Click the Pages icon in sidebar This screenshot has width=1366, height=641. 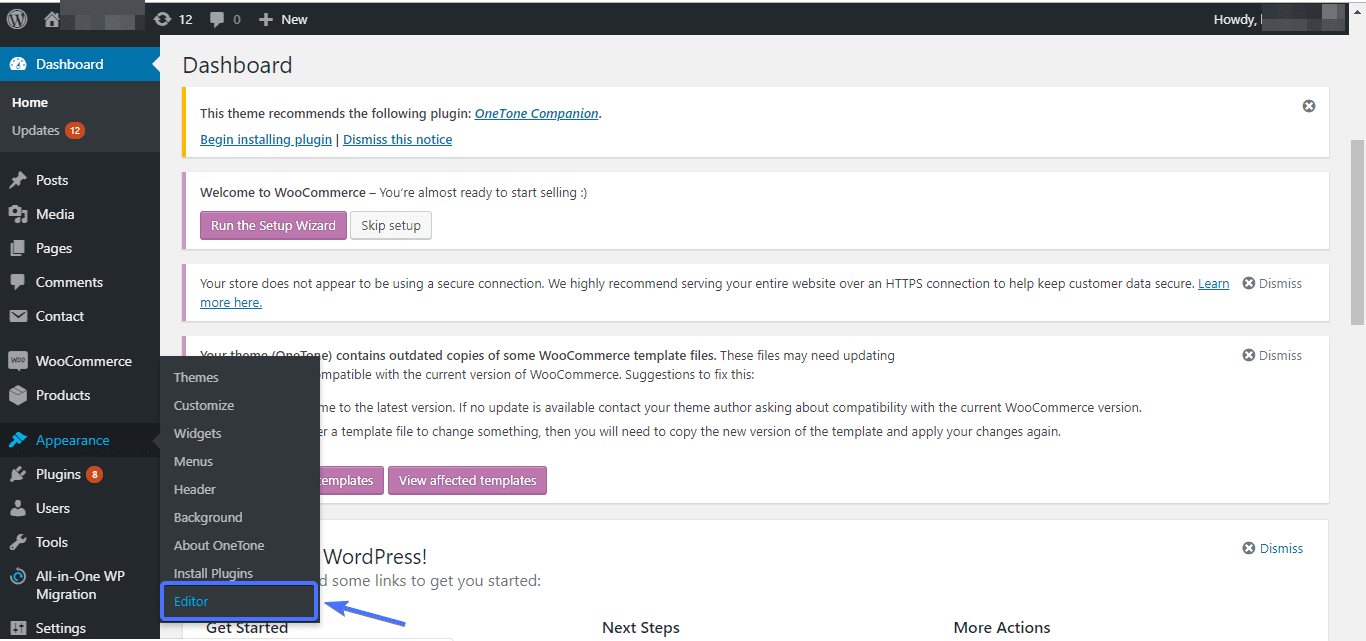(x=18, y=248)
